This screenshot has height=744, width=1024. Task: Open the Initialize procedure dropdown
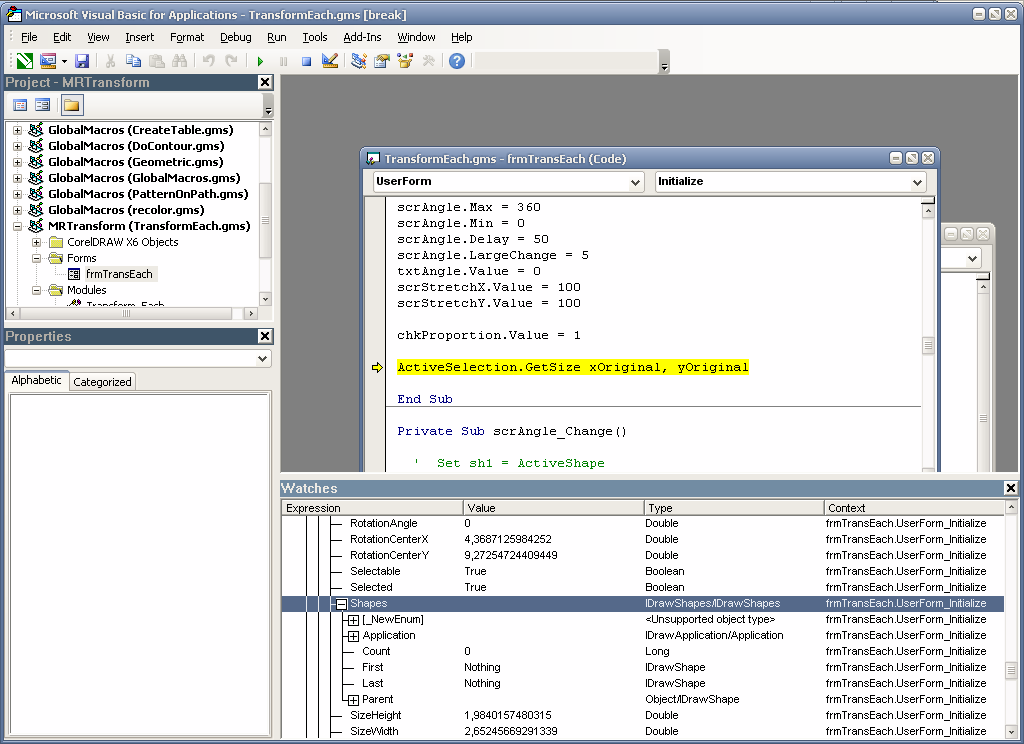point(918,183)
